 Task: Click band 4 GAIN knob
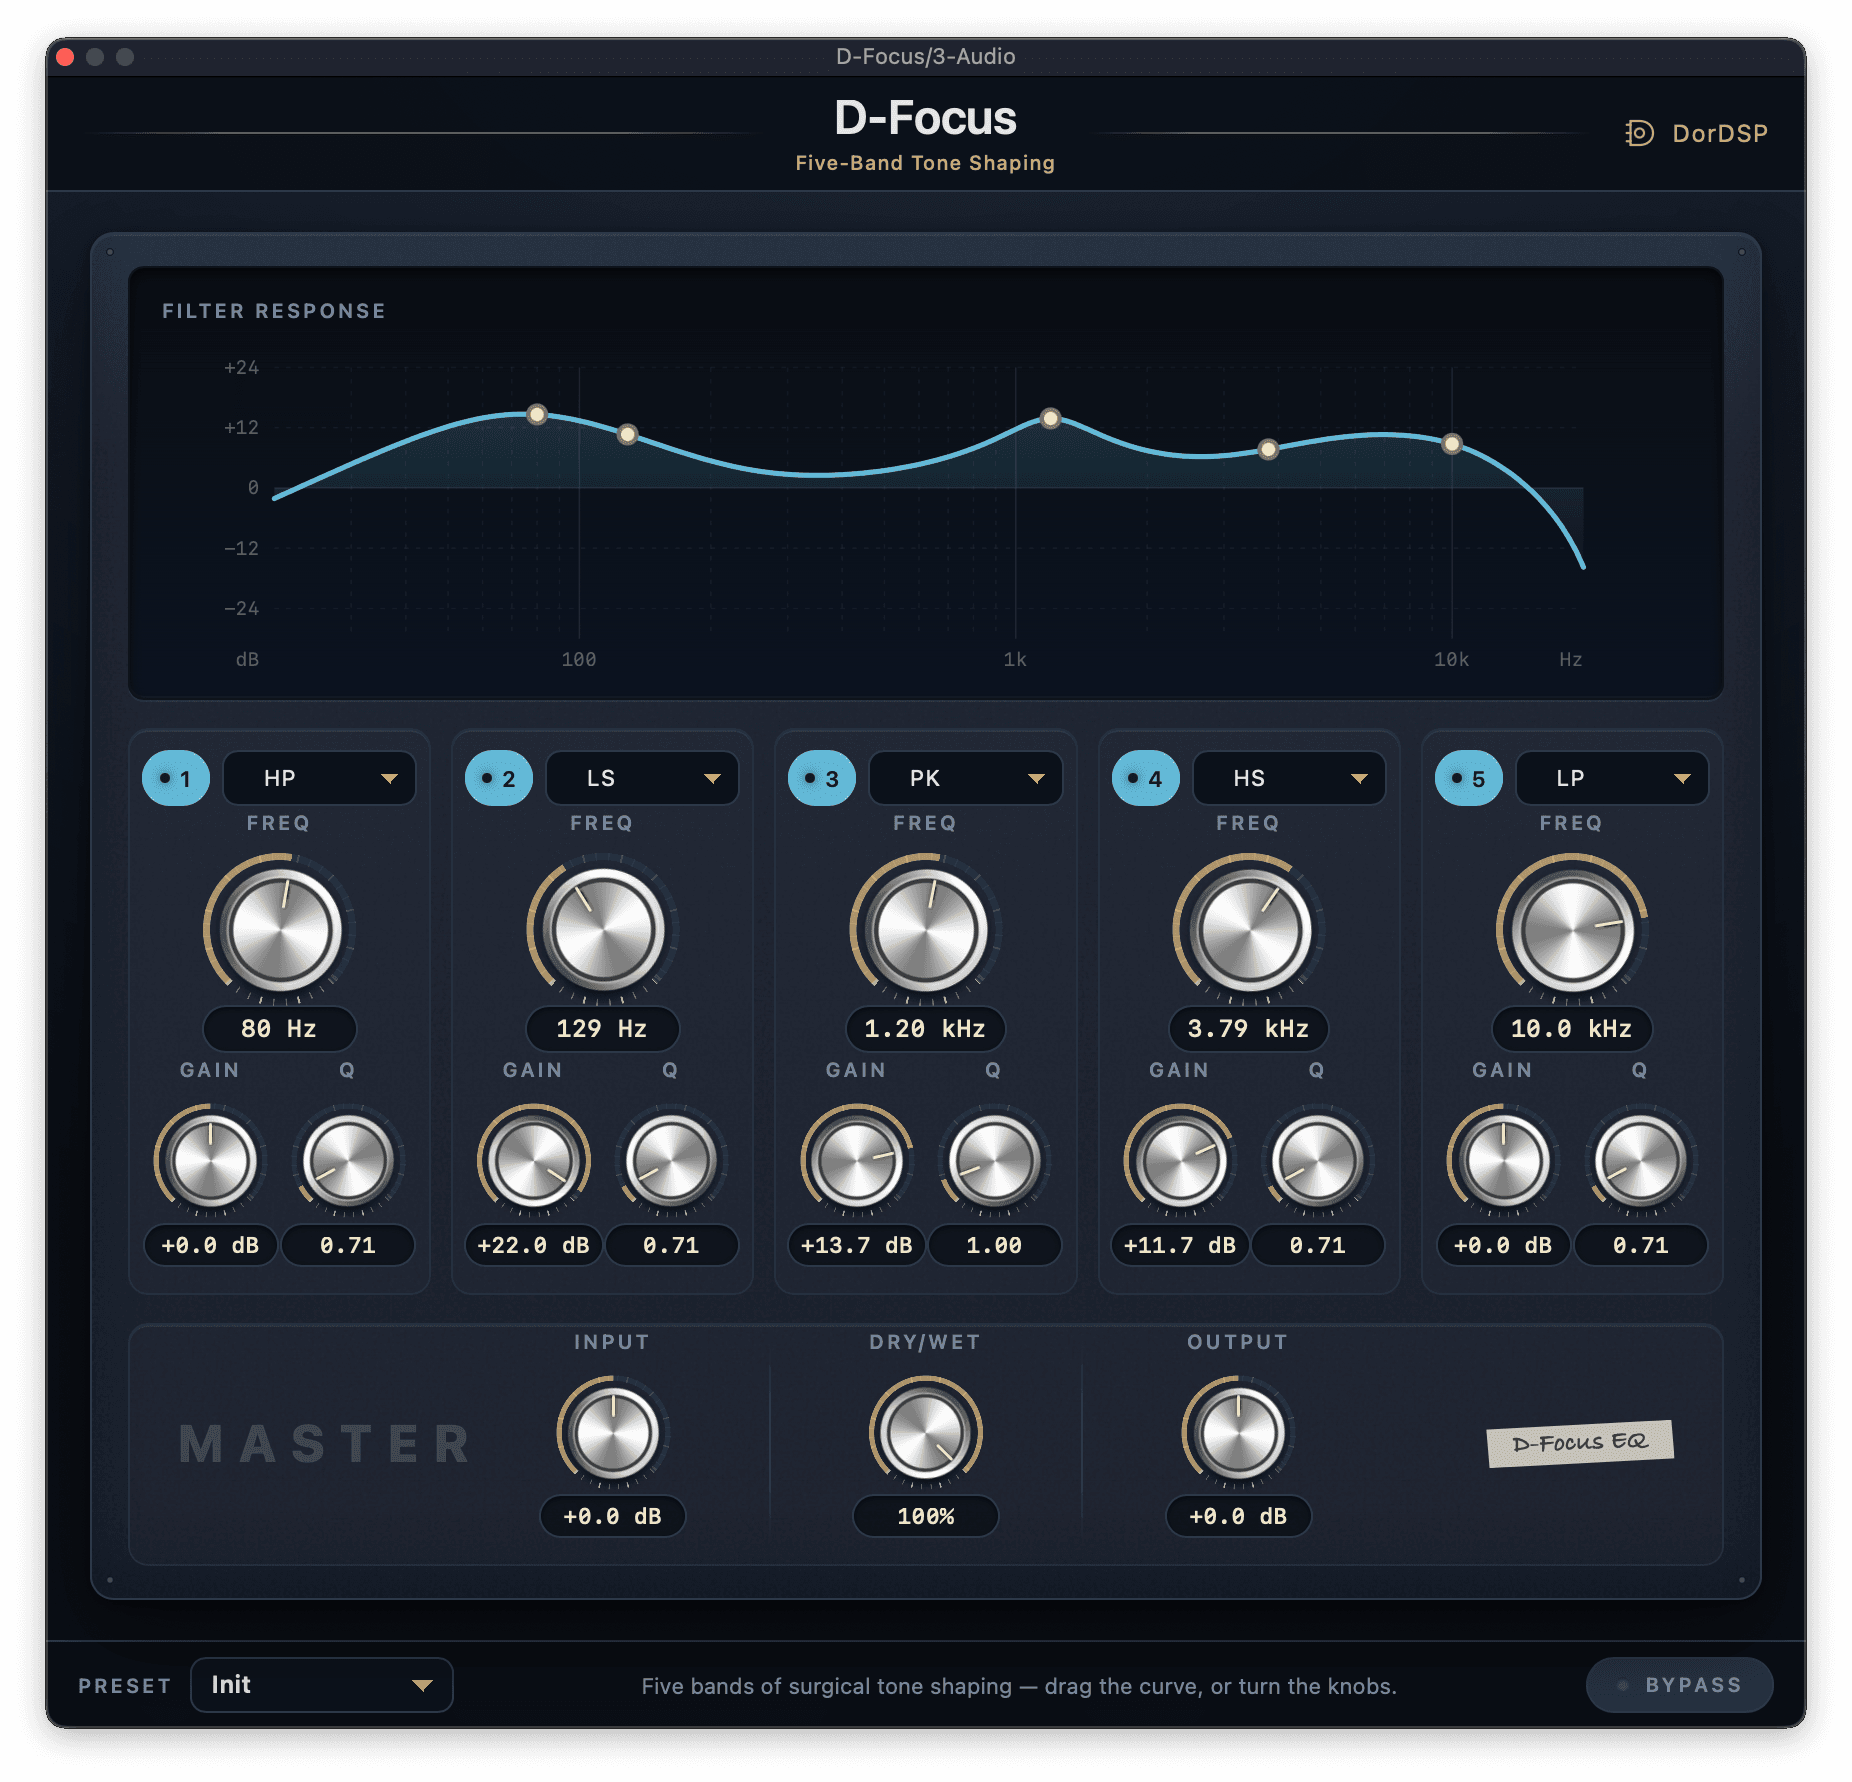point(1180,1161)
